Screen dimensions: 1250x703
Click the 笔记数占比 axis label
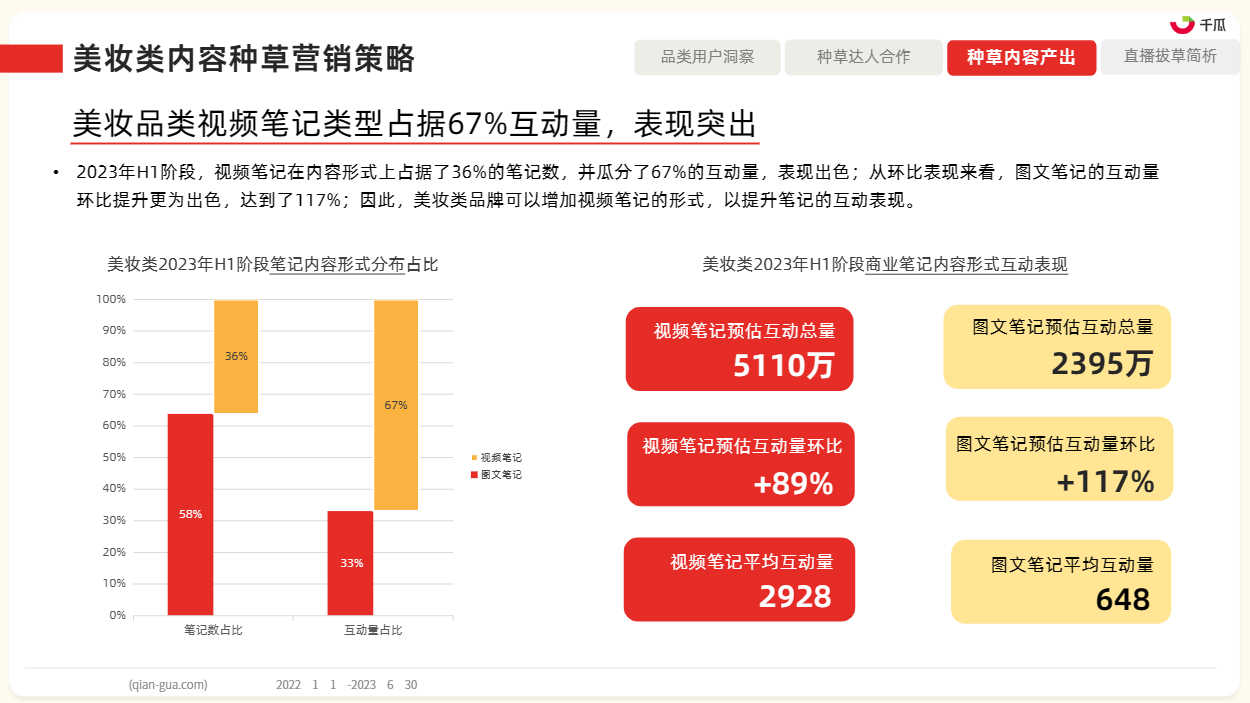click(x=213, y=630)
